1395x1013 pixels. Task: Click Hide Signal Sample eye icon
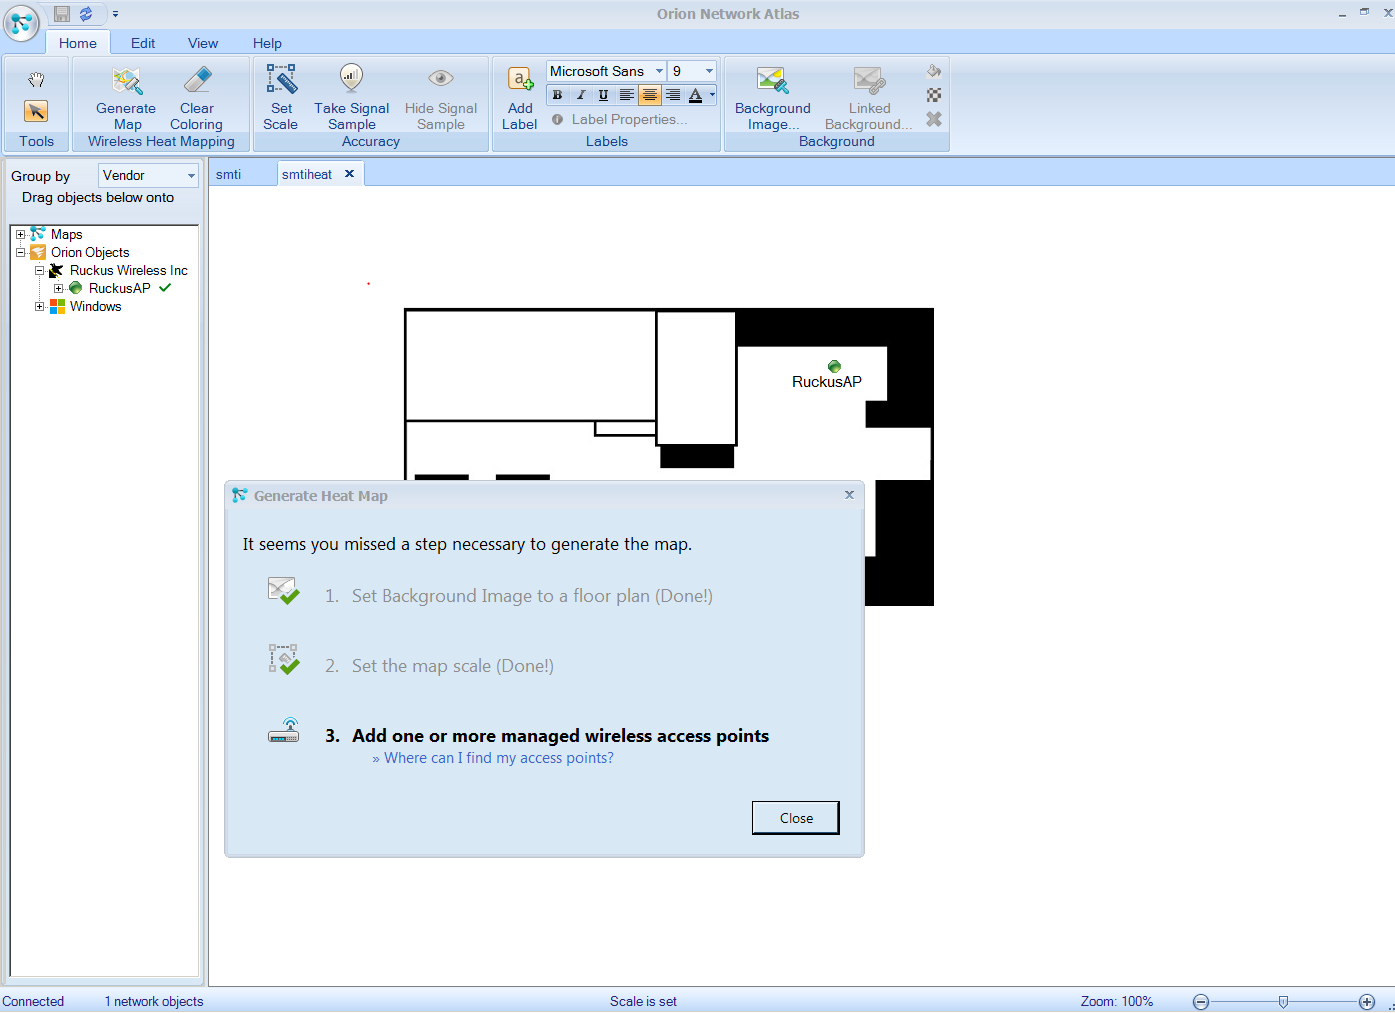441,78
